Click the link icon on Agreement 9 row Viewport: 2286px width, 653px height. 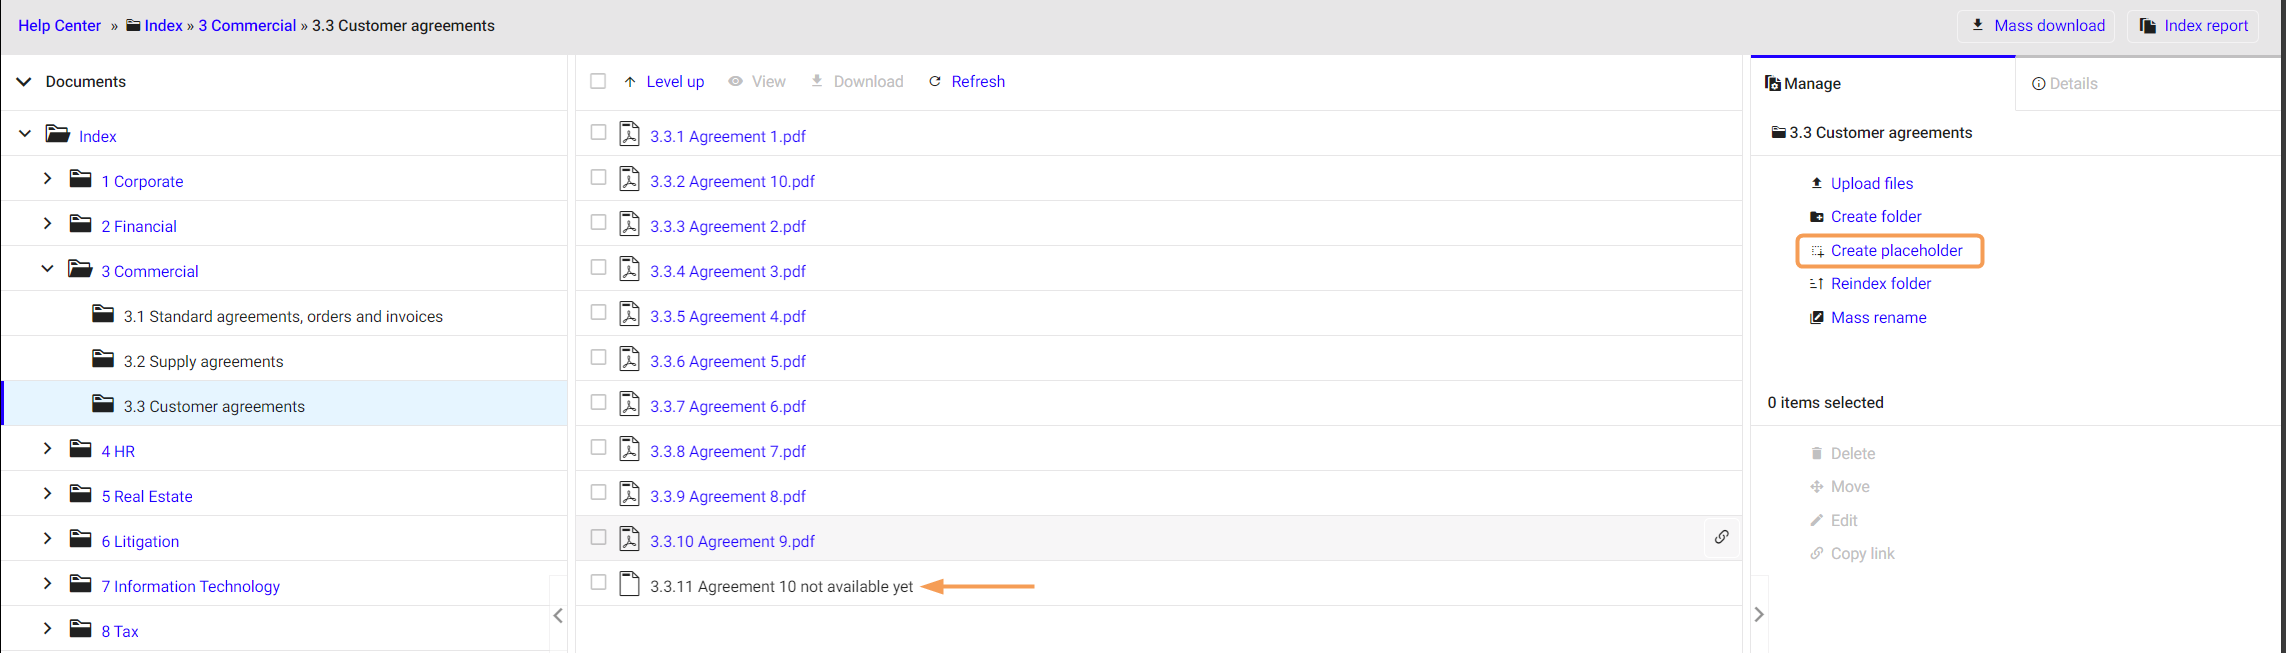pos(1721,537)
